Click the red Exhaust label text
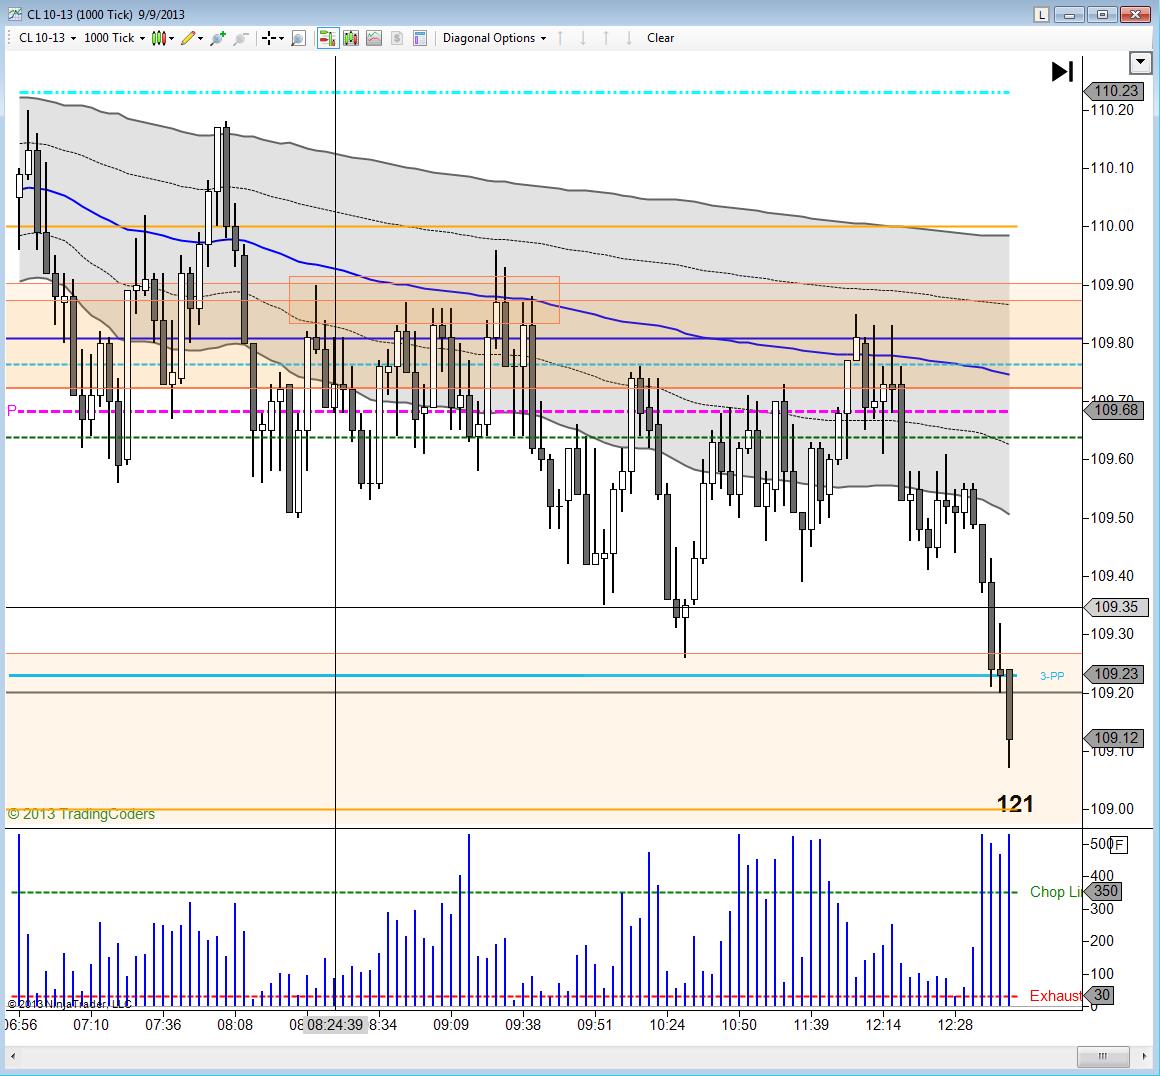The width and height of the screenshot is (1160, 1076). [1056, 995]
